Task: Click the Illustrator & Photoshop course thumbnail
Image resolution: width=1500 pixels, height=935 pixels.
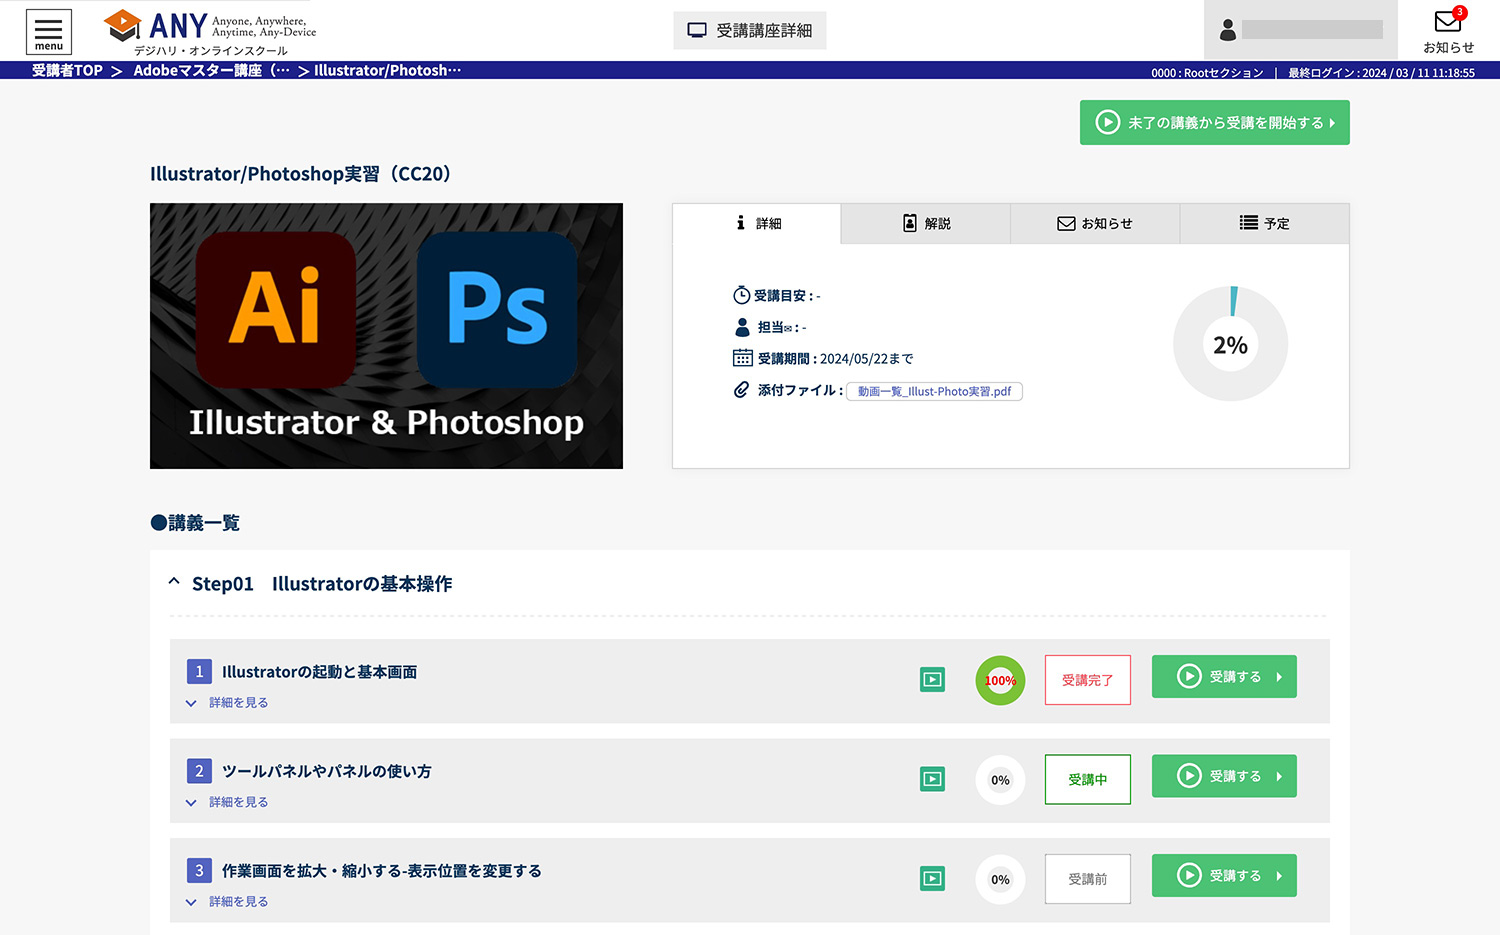Action: point(386,336)
